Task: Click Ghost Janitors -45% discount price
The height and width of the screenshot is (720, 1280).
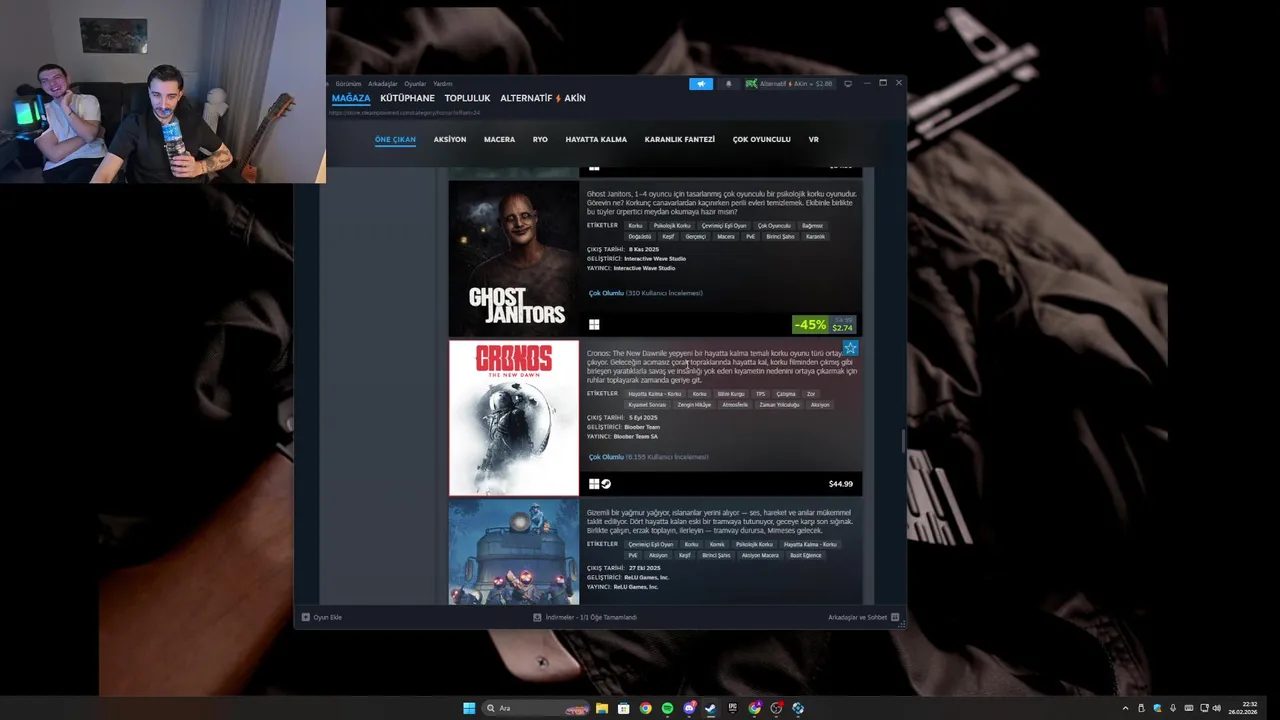Action: [824, 324]
